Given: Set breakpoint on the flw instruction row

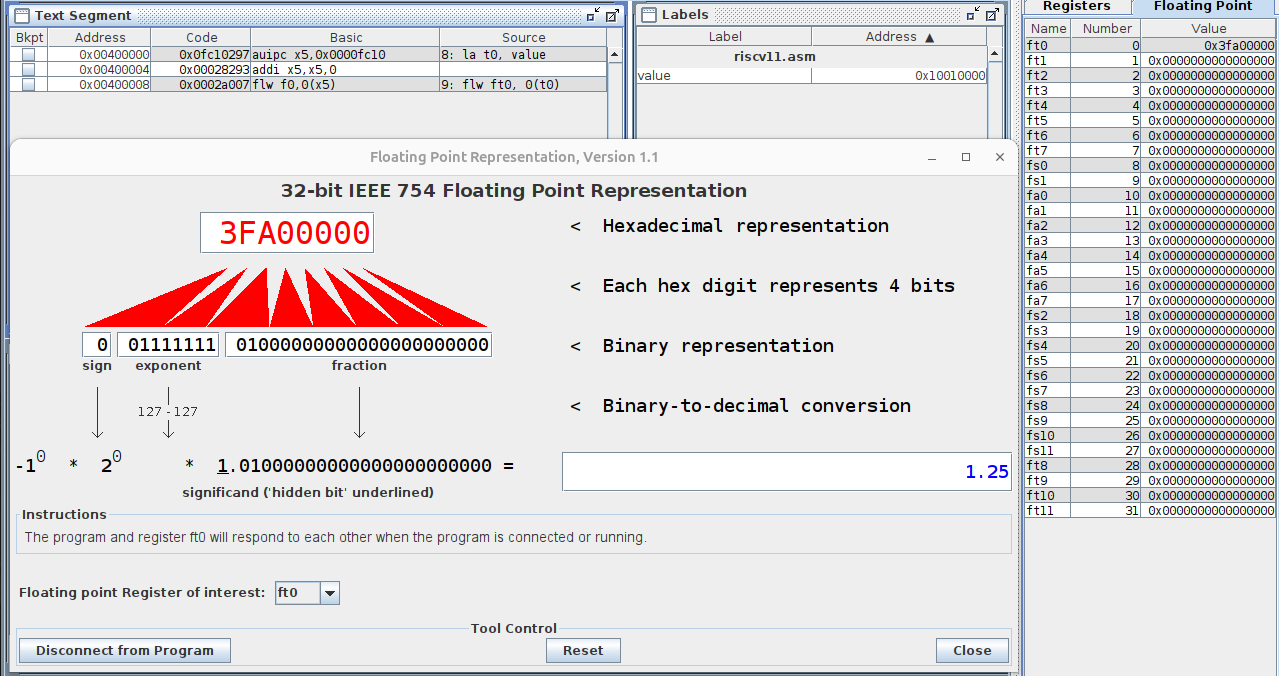Looking at the screenshot, I should click(28, 85).
